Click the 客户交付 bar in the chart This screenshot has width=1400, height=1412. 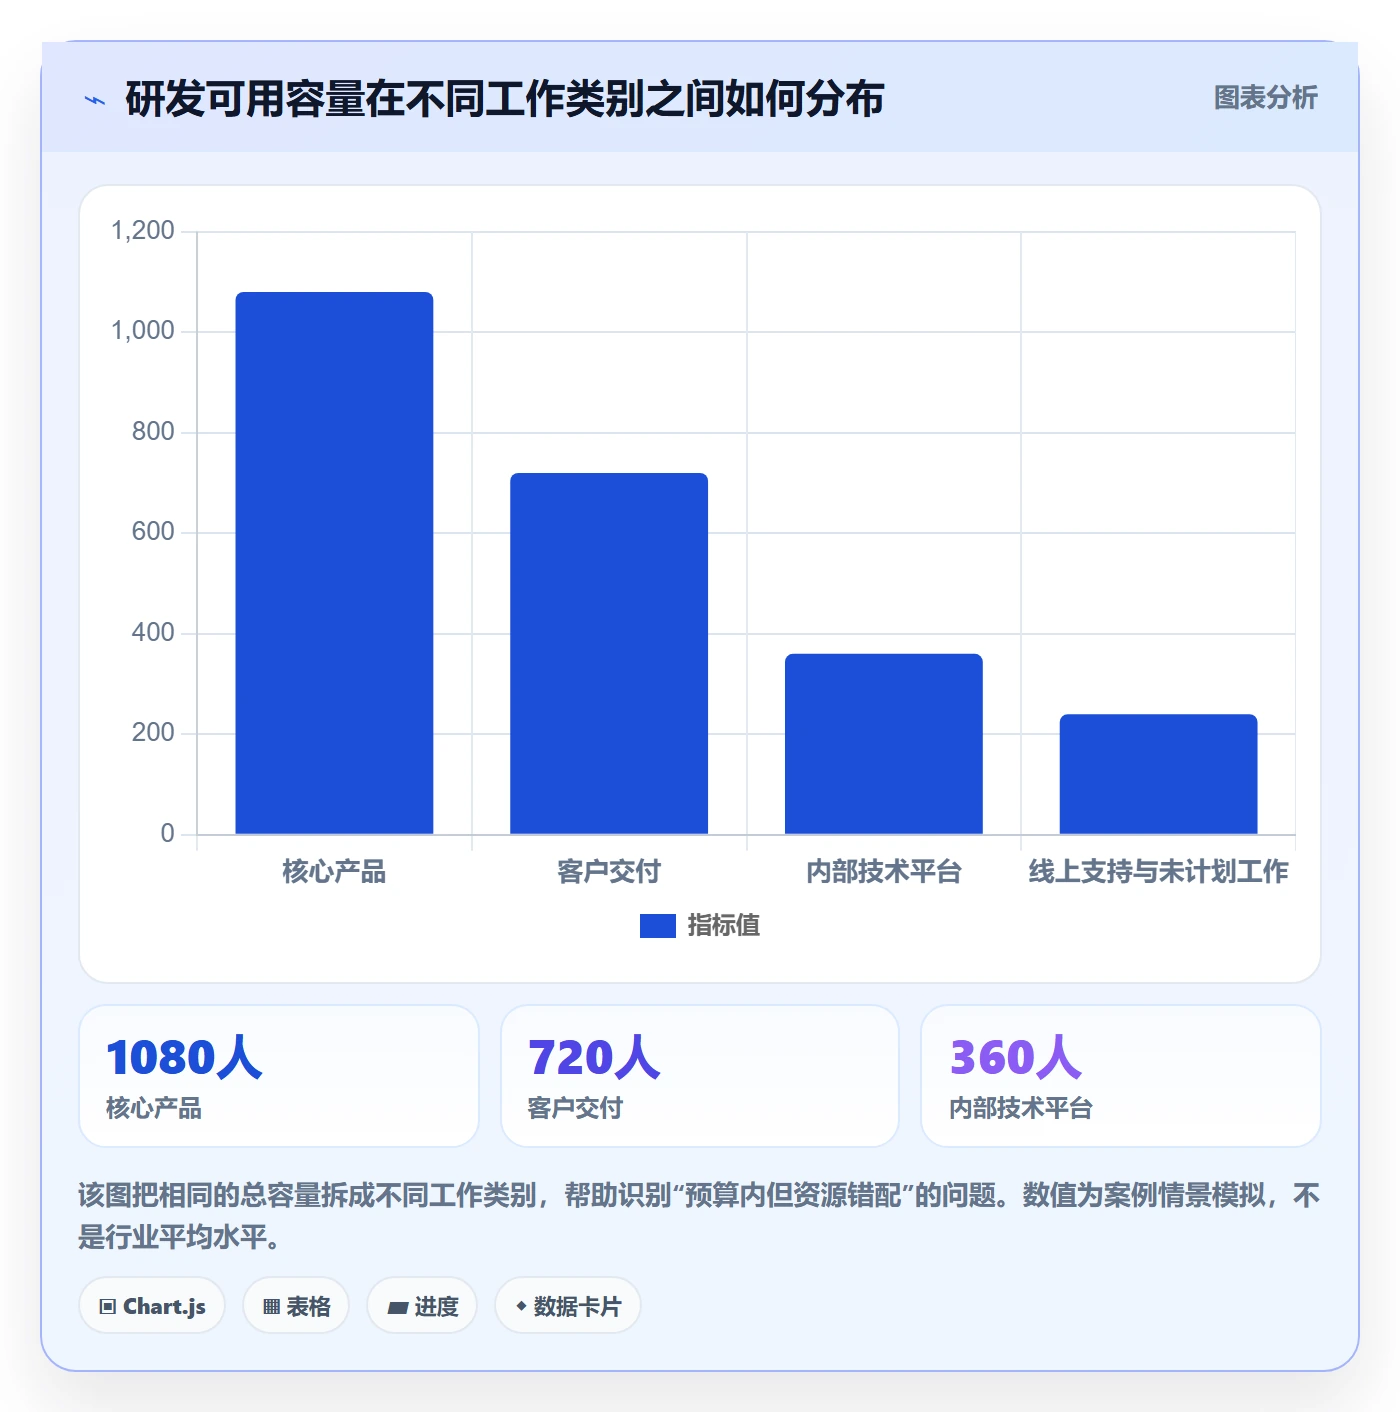[x=609, y=653]
